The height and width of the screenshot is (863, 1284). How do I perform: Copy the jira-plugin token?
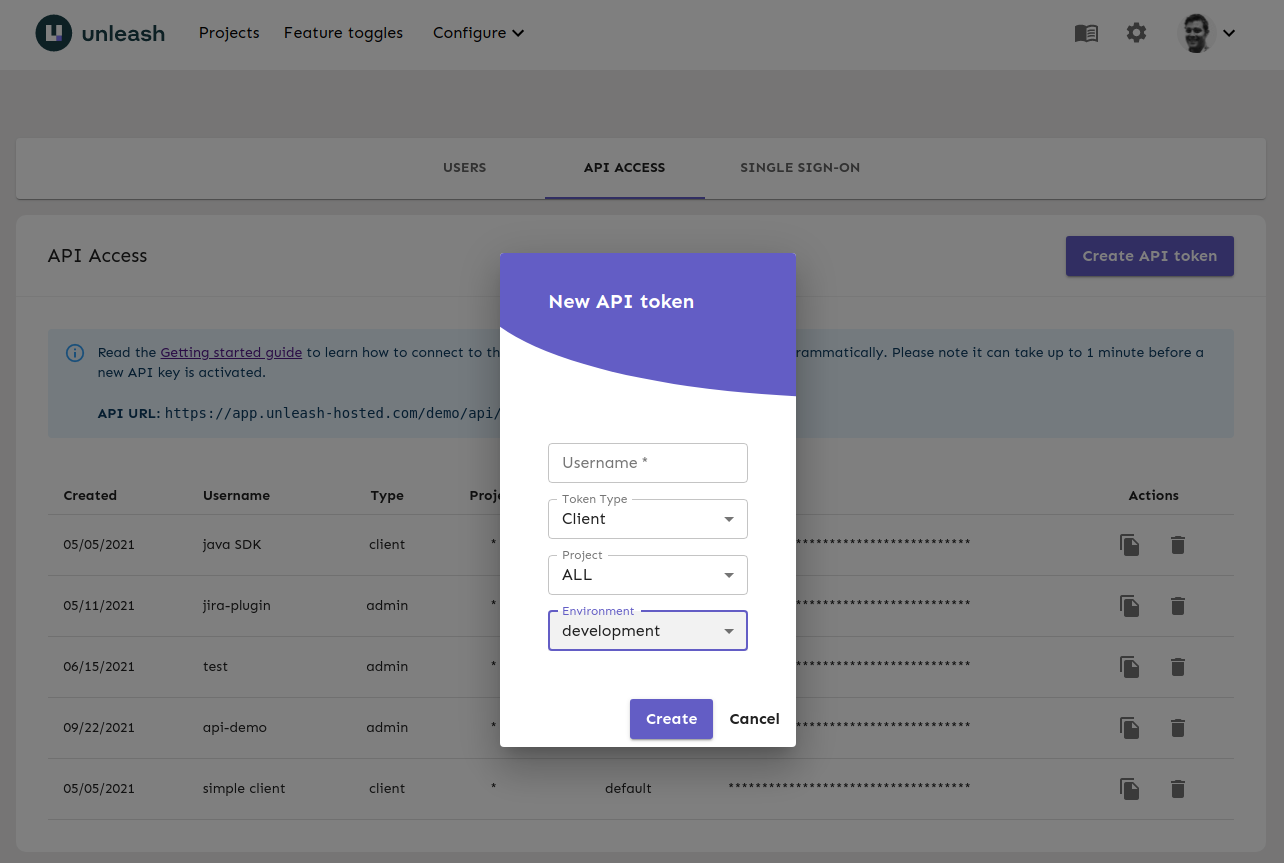(x=1129, y=606)
